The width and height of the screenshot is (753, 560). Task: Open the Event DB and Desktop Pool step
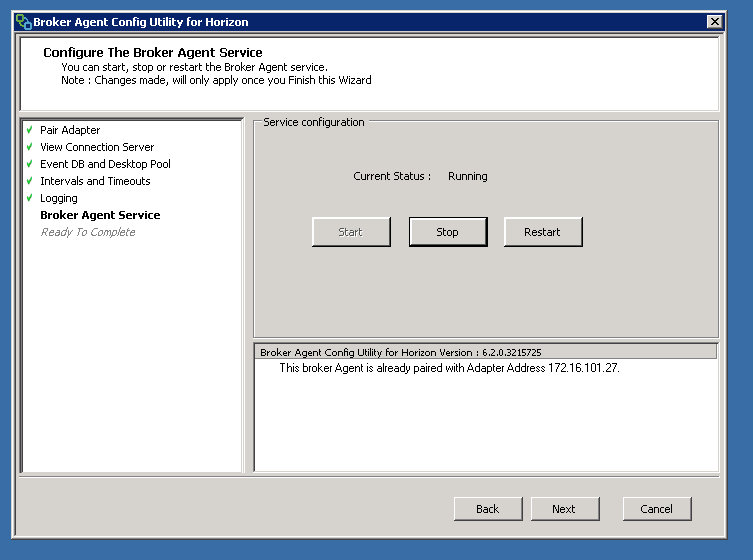pos(105,164)
